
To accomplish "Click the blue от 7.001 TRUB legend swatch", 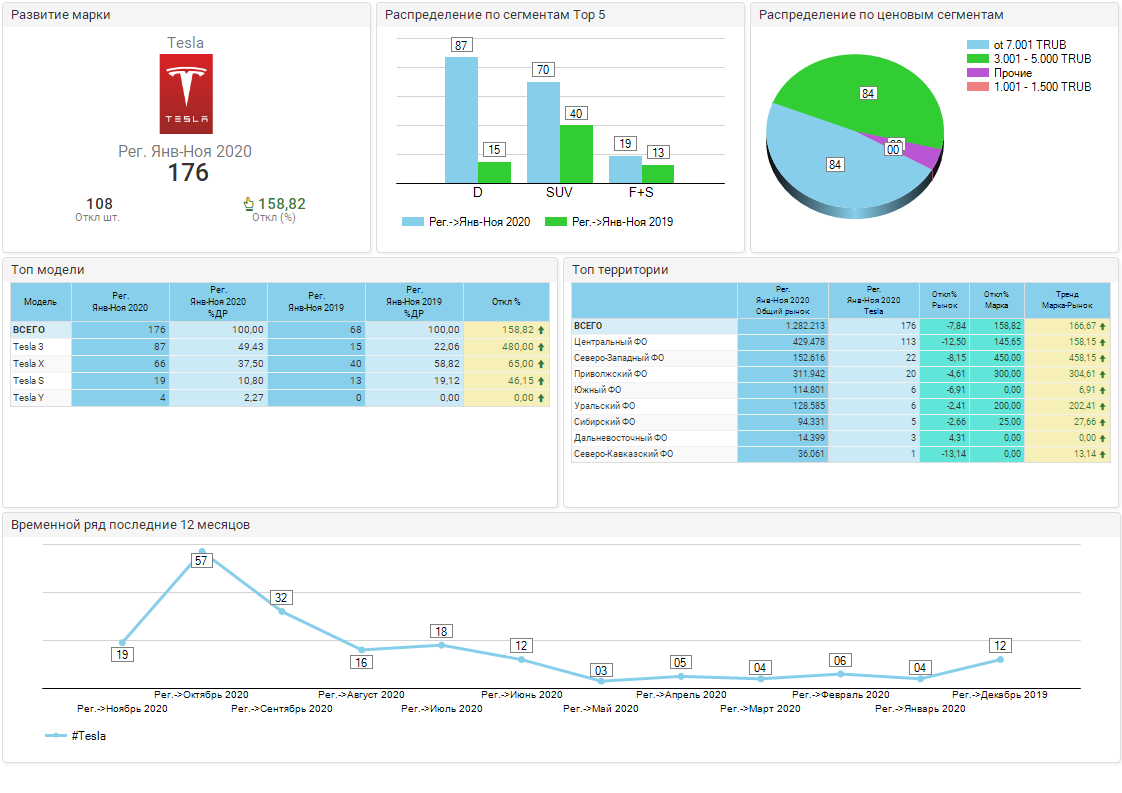I will click(x=977, y=45).
